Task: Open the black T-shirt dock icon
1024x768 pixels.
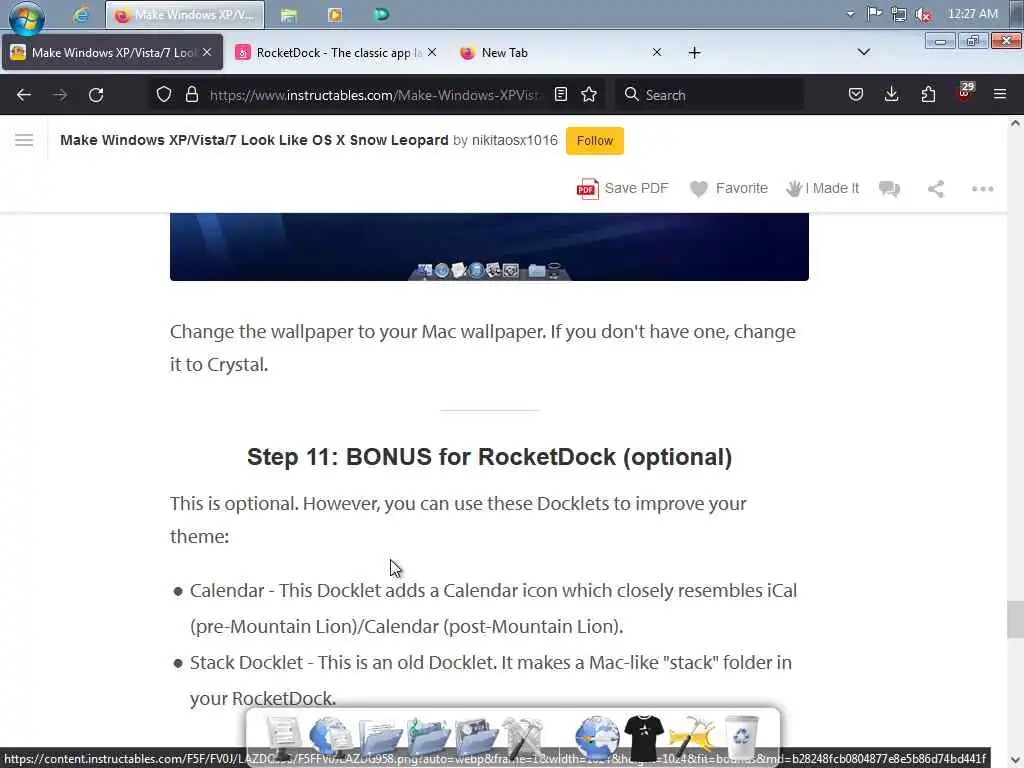Action: click(x=645, y=738)
